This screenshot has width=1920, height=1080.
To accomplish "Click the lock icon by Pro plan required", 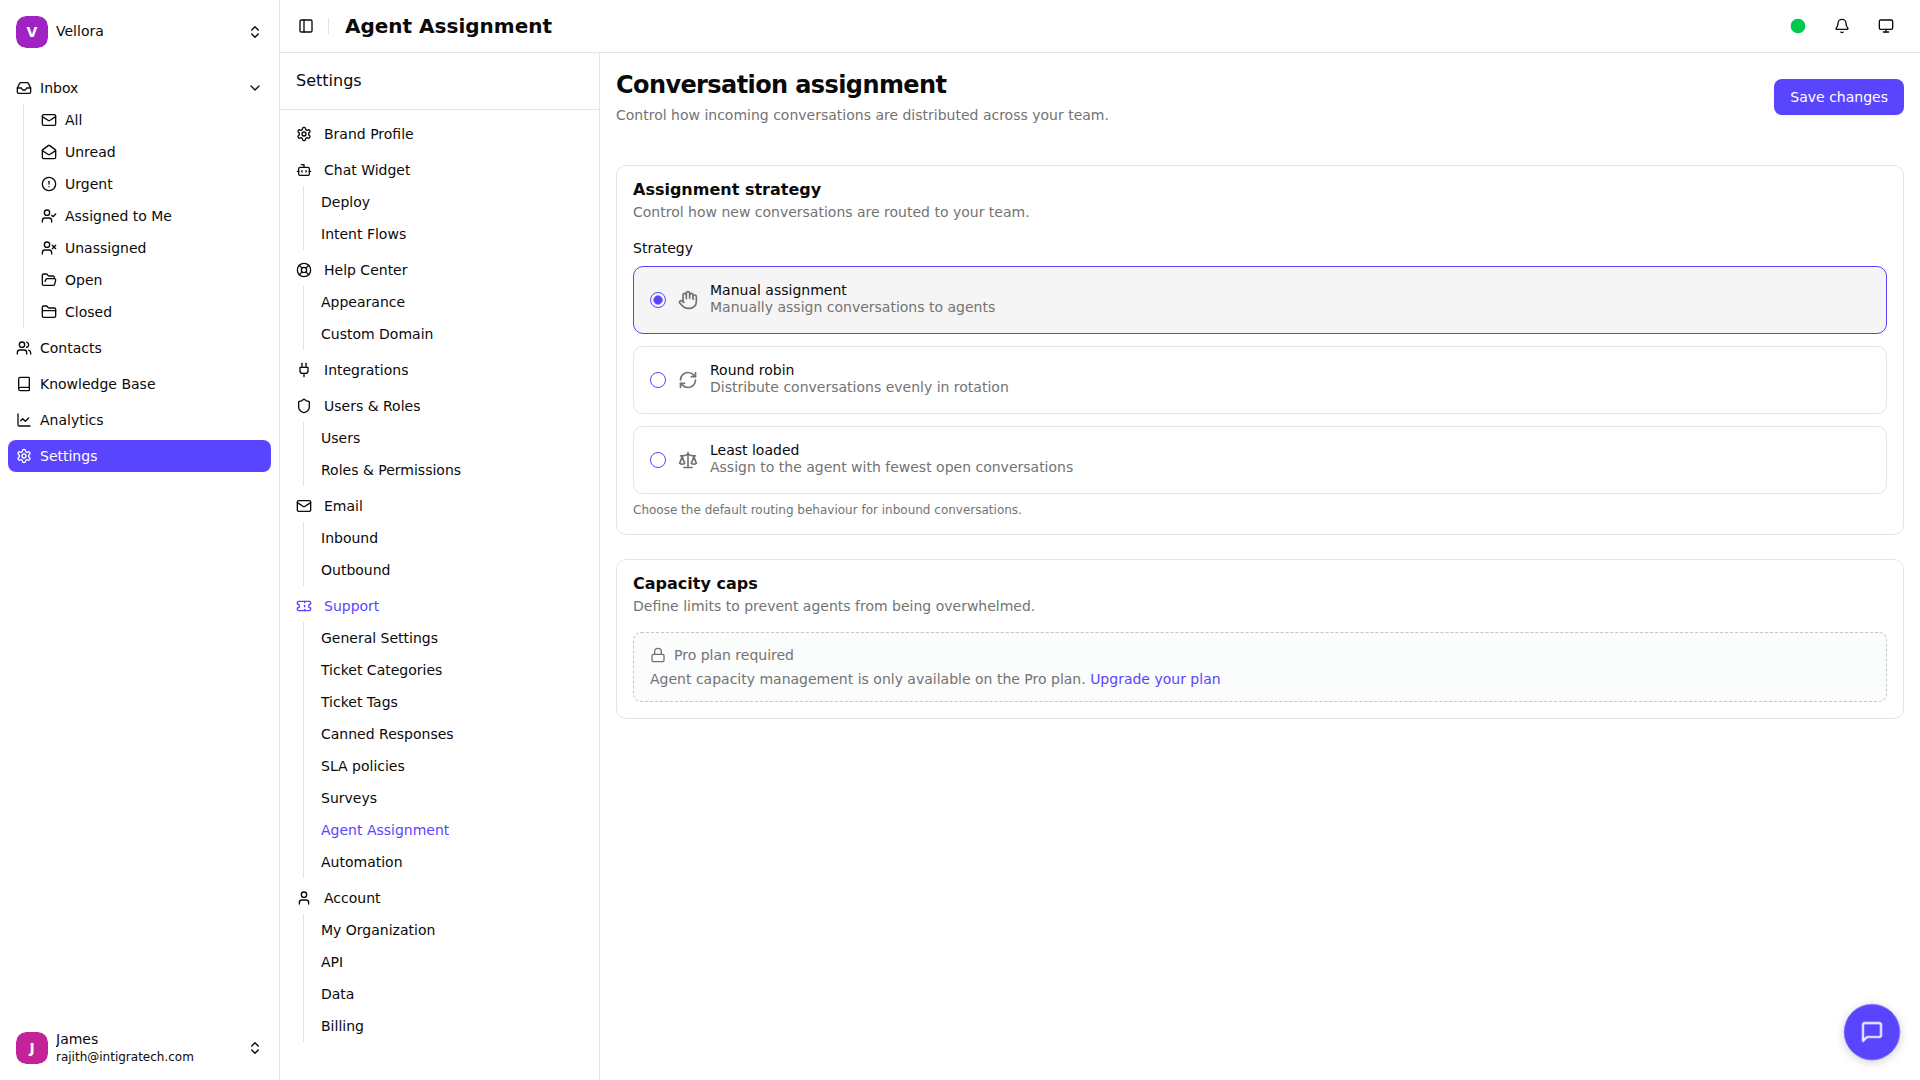I will (x=658, y=655).
